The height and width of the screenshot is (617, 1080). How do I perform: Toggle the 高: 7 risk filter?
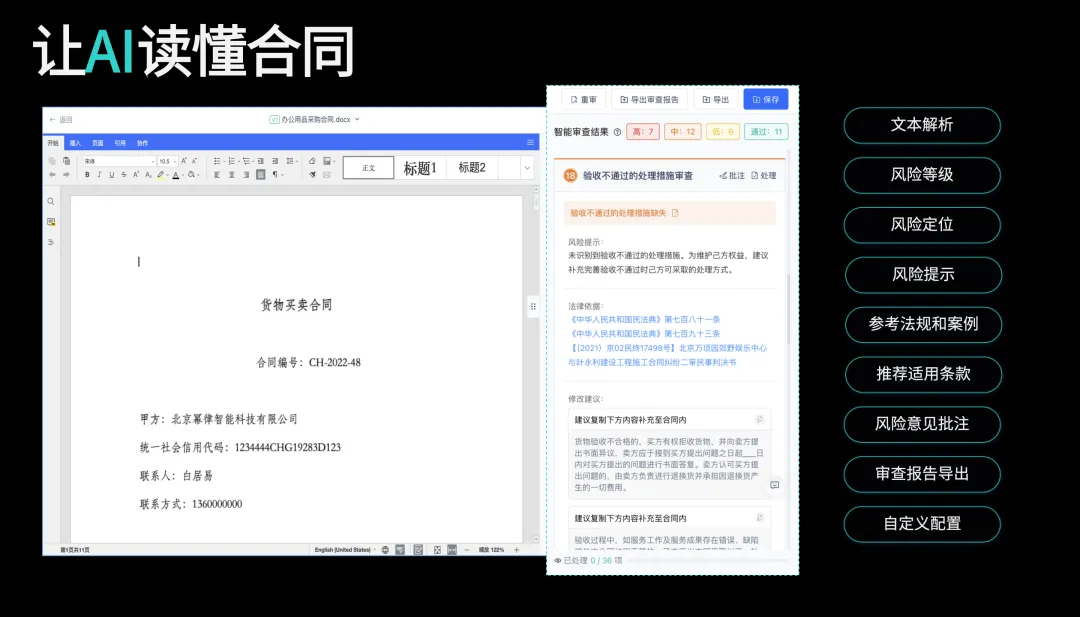pyautogui.click(x=643, y=132)
